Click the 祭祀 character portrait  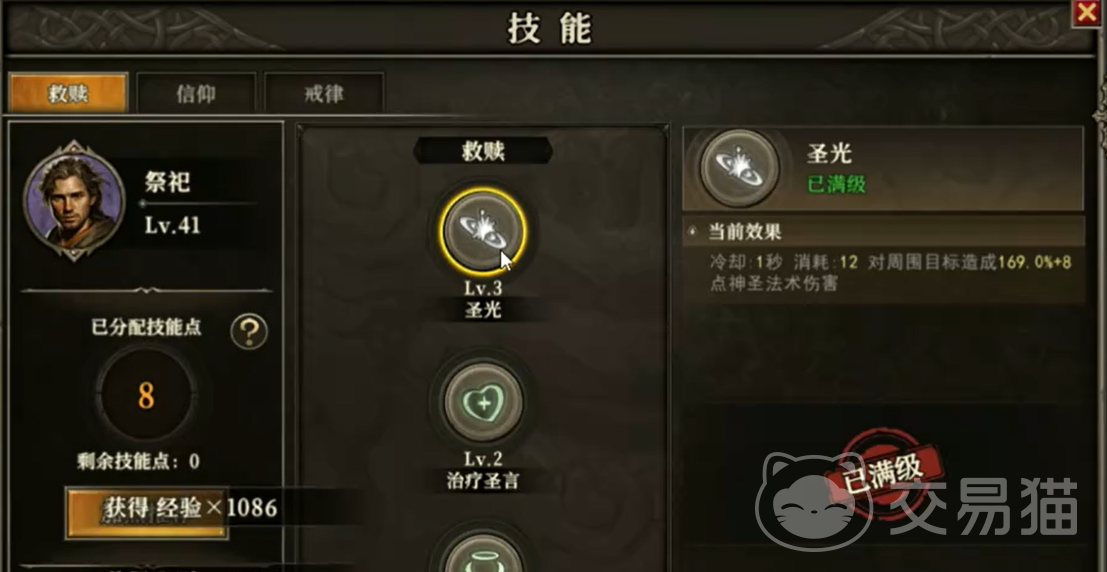pos(74,200)
